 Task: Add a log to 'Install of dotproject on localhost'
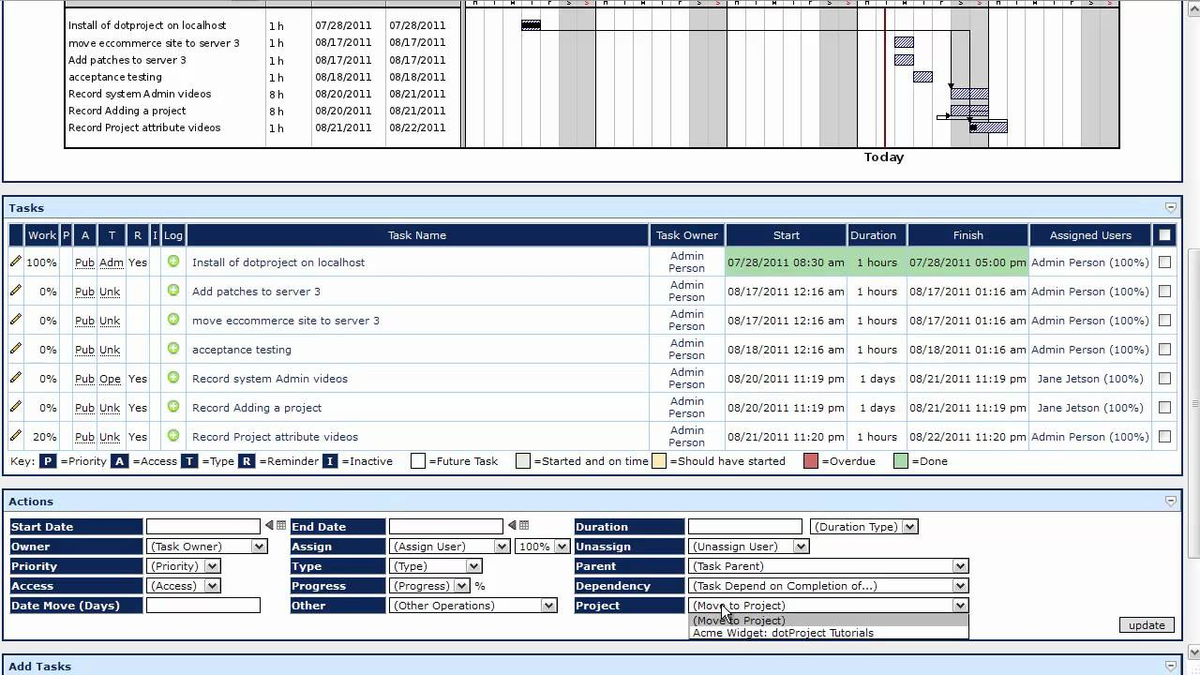173,262
